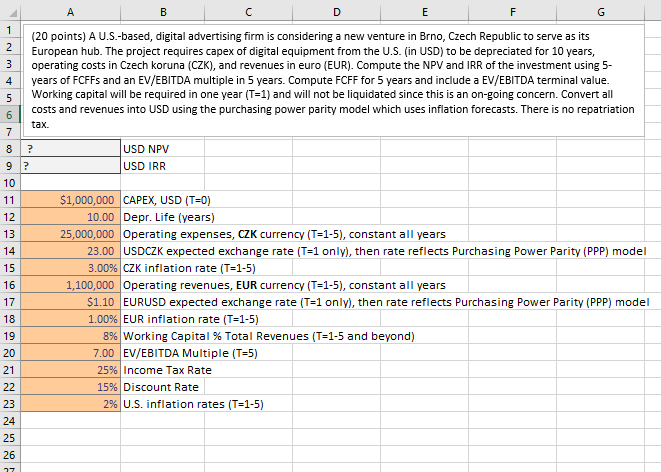
Task: Select column A header
Action: click(x=70, y=12)
